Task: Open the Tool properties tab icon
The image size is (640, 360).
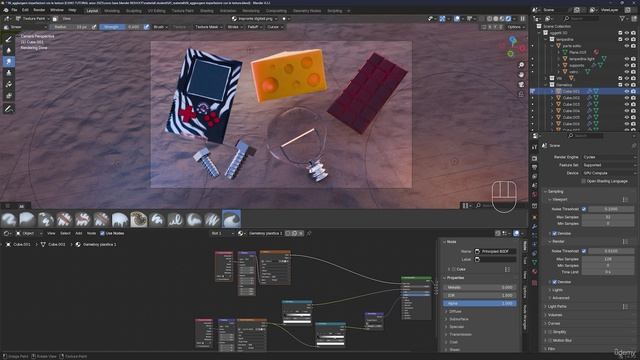Action: [x=535, y=147]
